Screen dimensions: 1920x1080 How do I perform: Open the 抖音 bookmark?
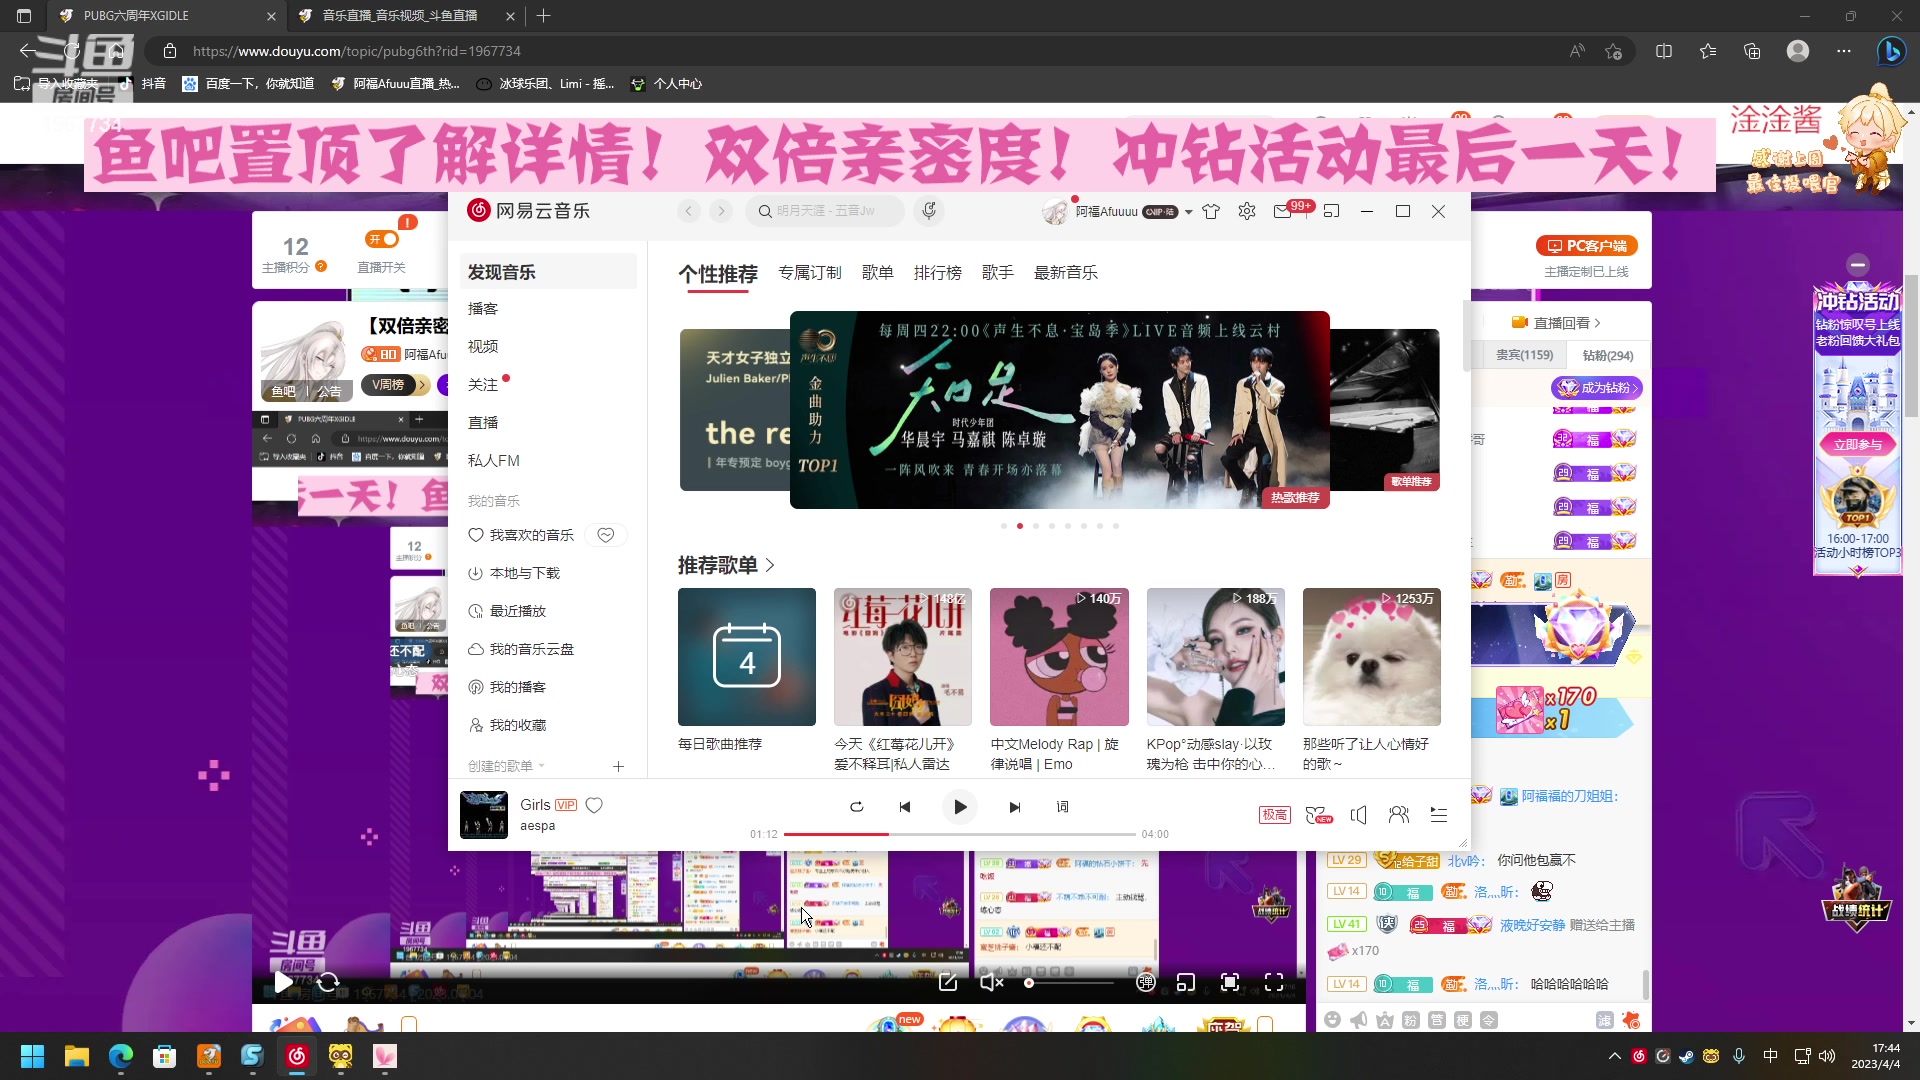143,84
